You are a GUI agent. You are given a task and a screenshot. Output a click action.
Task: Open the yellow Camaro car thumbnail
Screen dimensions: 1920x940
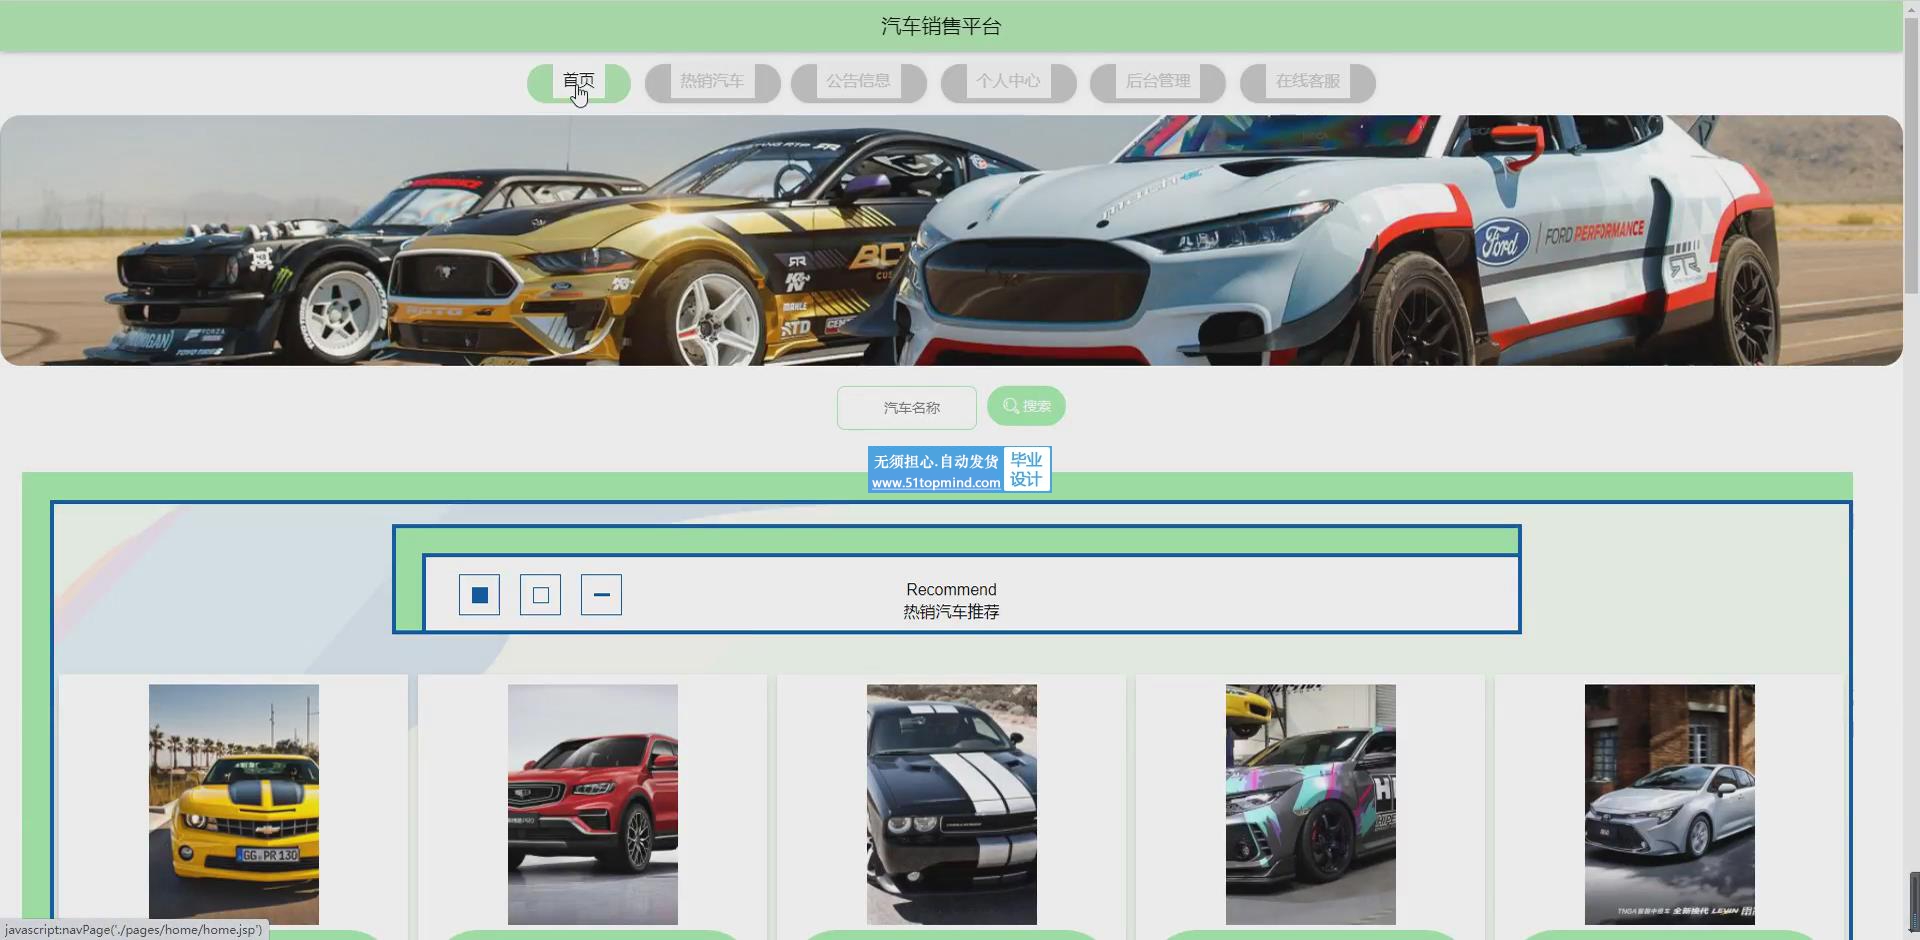tap(234, 805)
